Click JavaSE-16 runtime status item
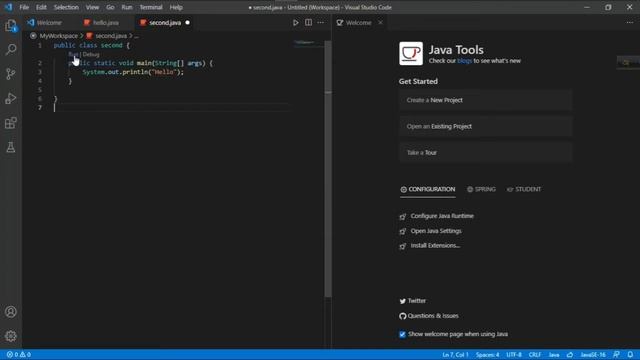This screenshot has width=640, height=360. coord(593,355)
